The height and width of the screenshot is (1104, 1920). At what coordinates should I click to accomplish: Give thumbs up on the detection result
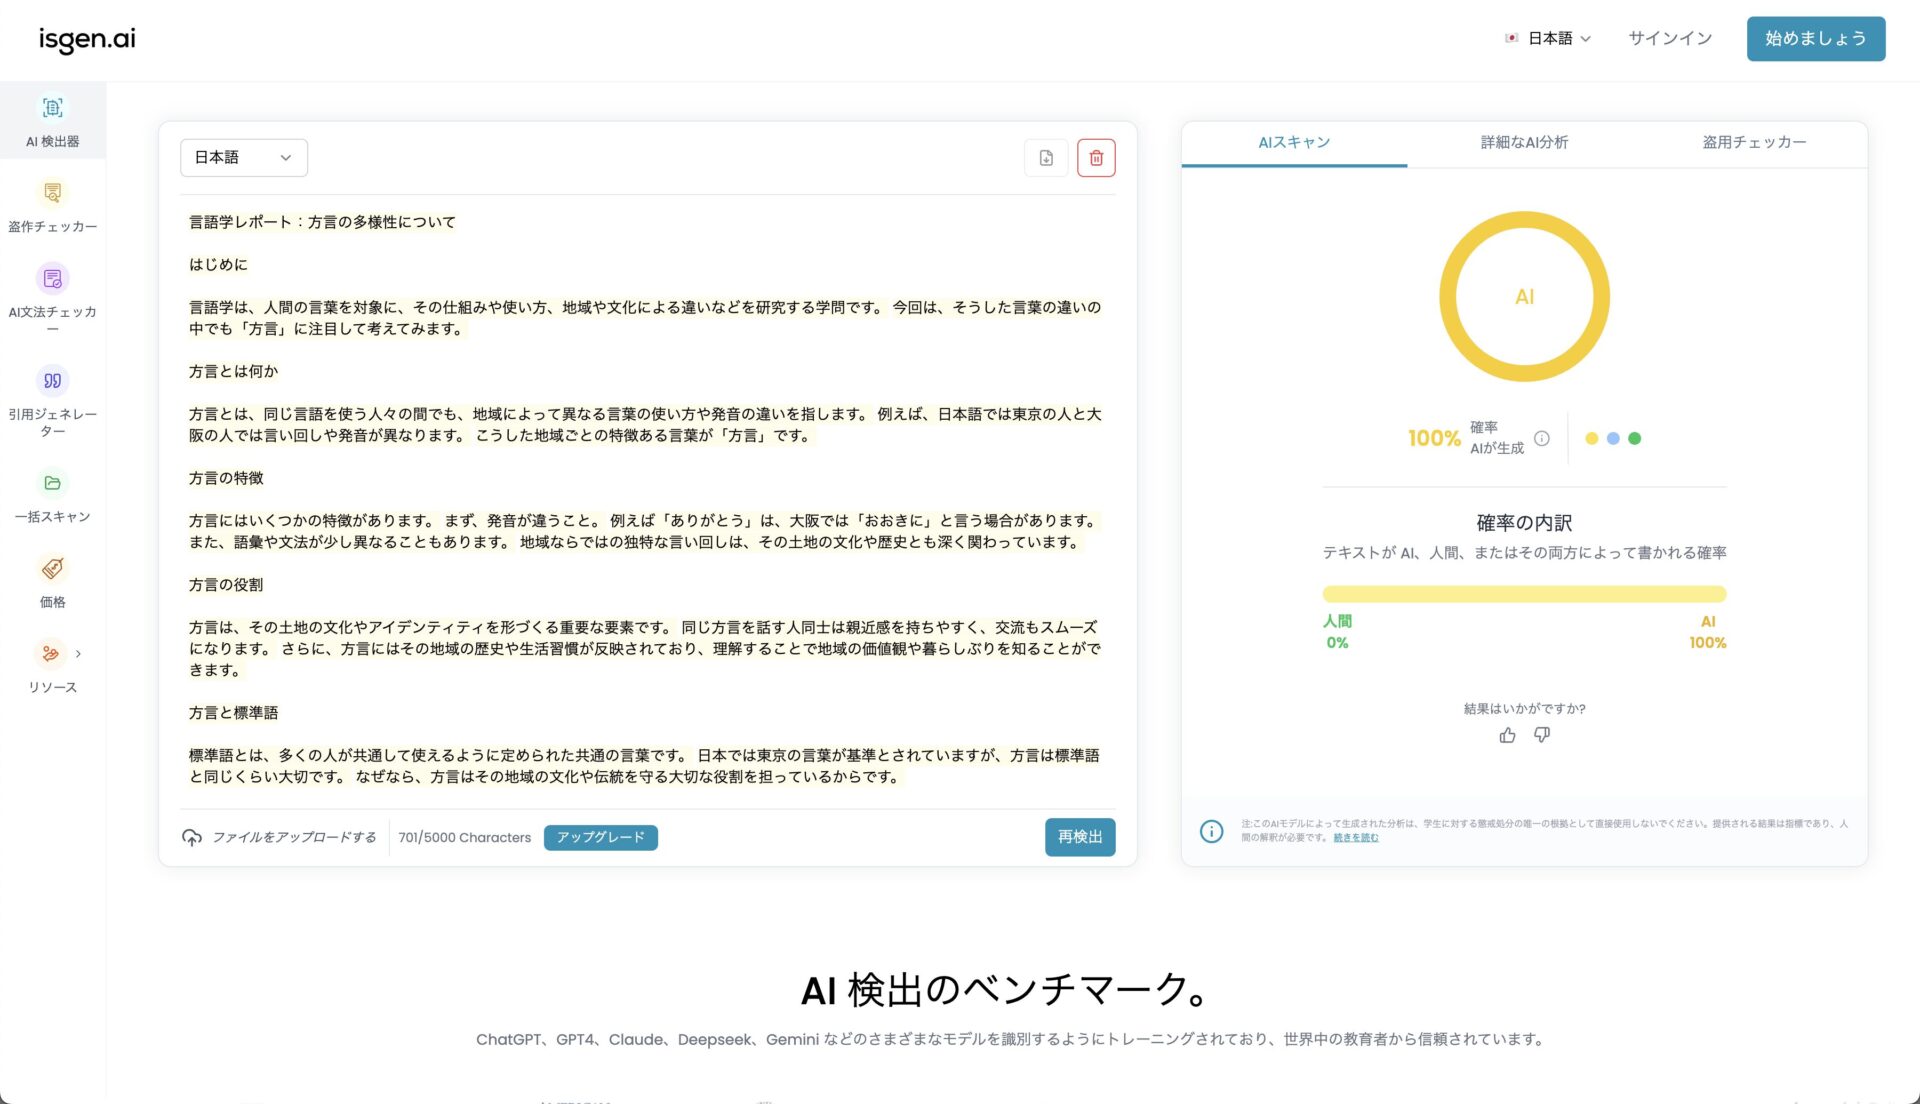click(1507, 735)
